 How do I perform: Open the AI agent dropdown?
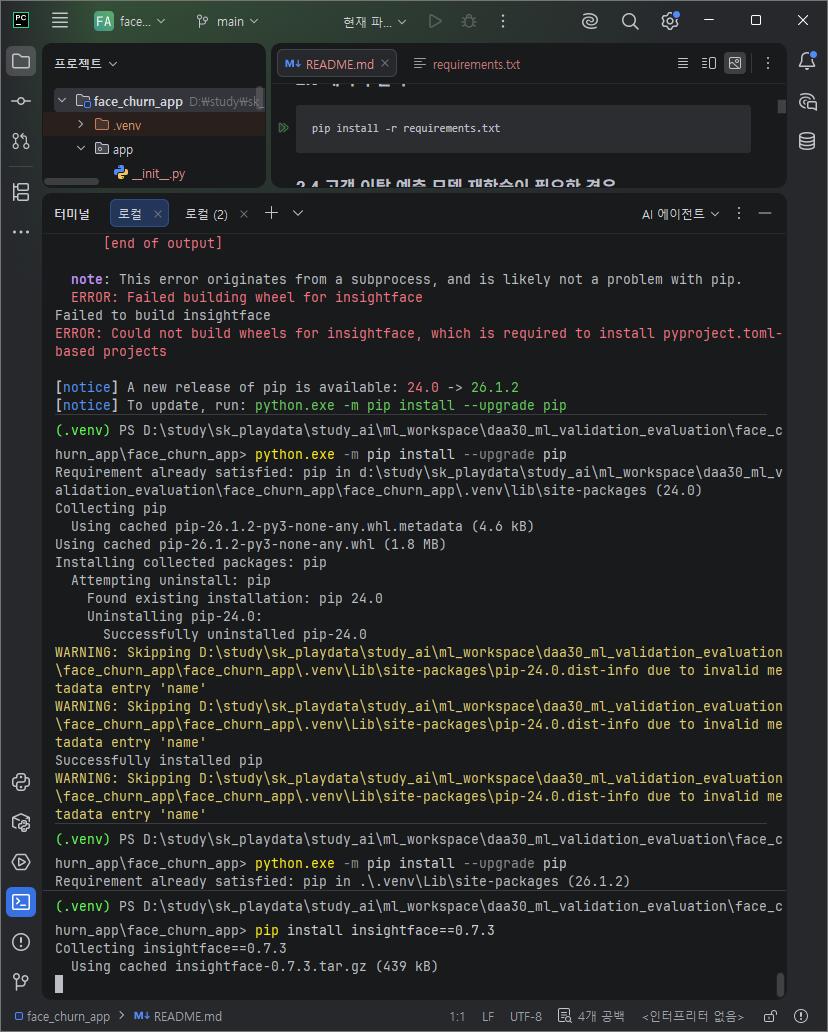click(681, 214)
